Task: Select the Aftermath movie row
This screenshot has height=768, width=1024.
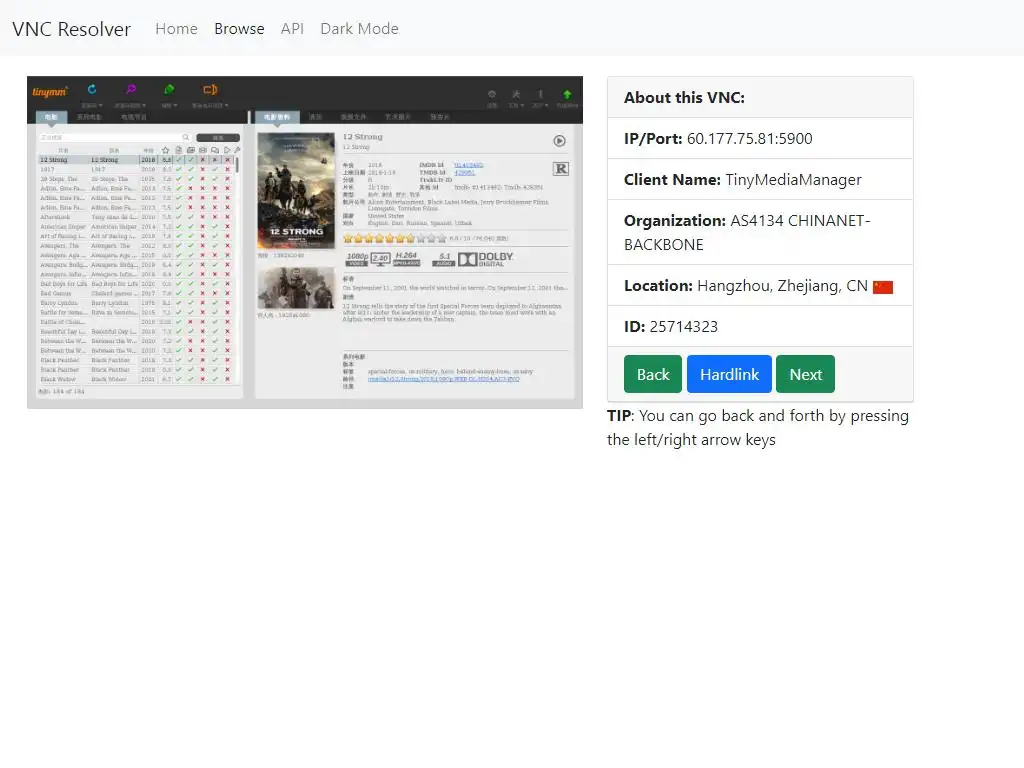Action: tap(136, 217)
